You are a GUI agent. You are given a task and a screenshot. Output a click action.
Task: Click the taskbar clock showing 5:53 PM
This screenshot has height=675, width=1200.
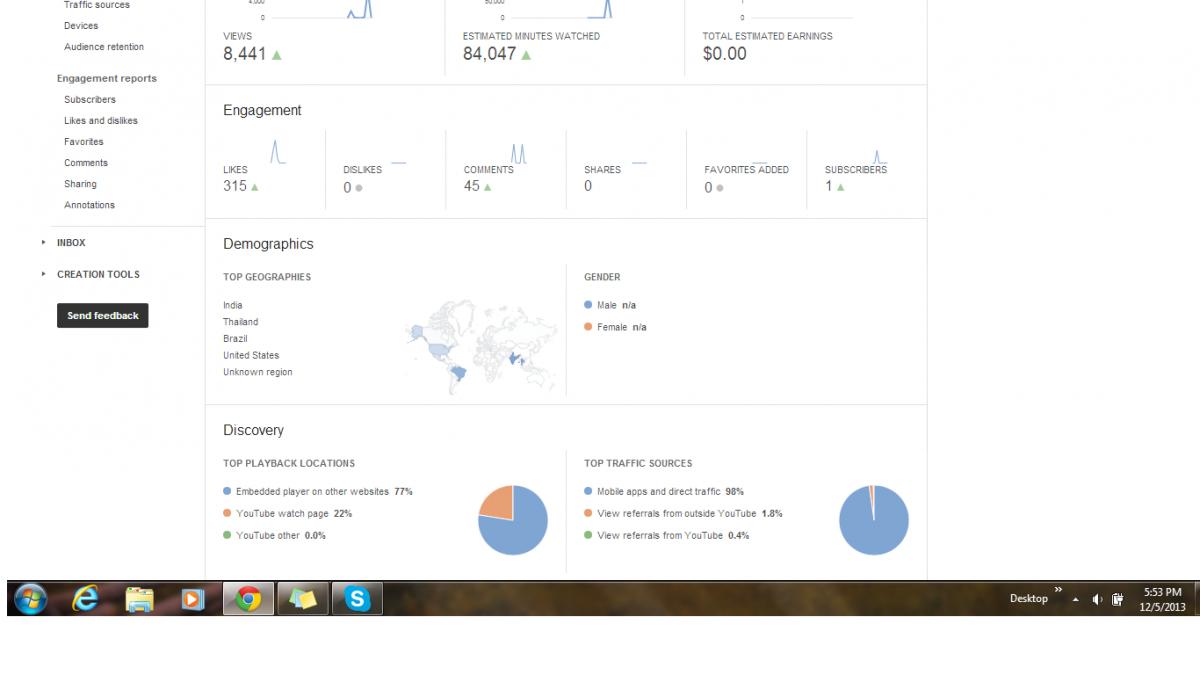coord(1162,599)
